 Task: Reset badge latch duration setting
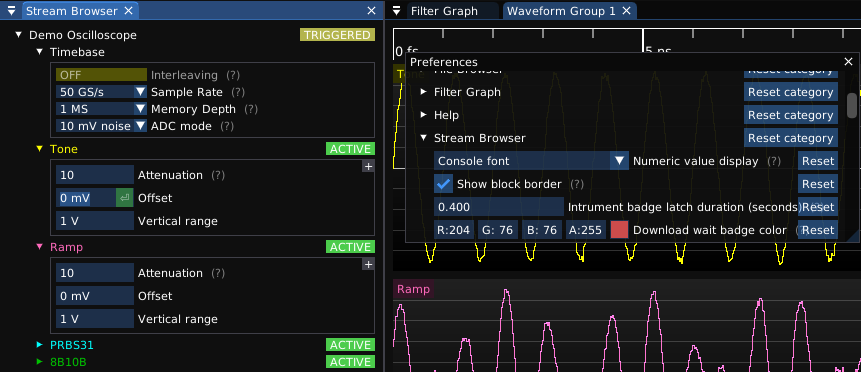pos(818,207)
